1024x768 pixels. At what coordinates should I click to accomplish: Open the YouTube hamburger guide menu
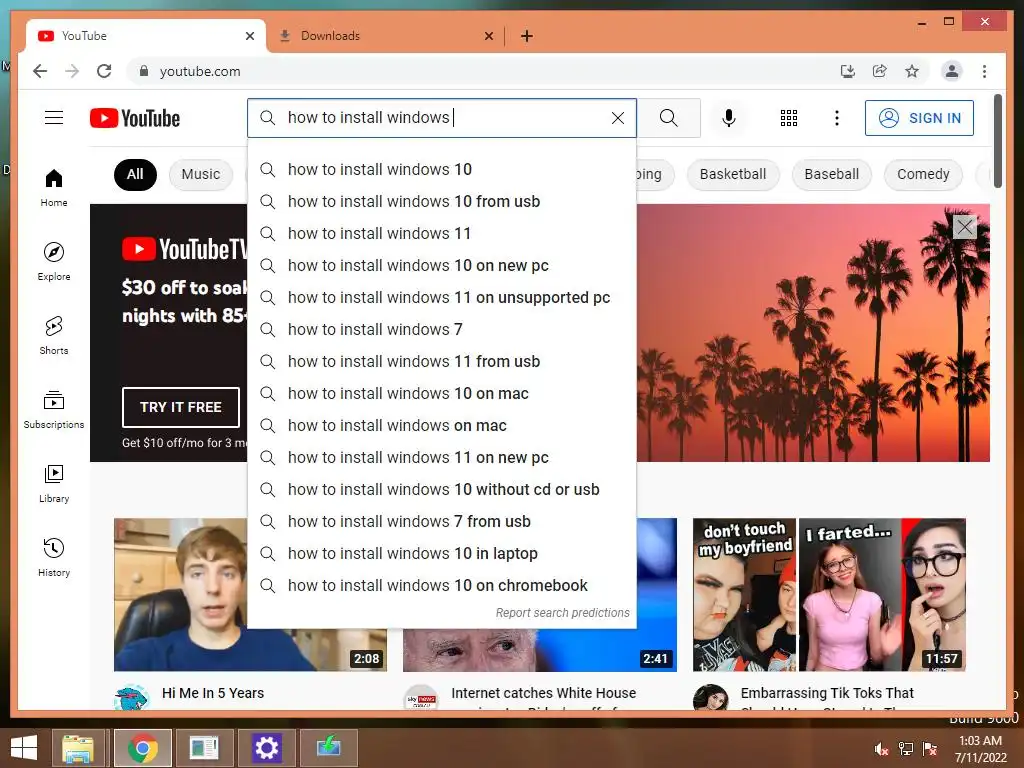(54, 118)
